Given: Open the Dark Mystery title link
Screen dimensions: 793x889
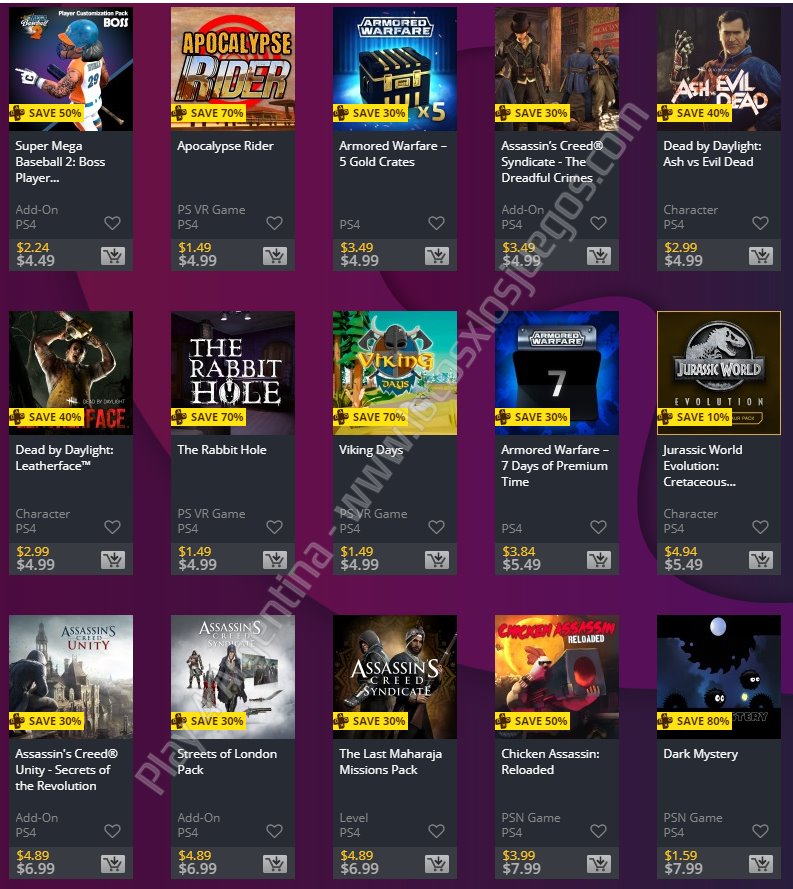Looking at the screenshot, I should point(701,753).
